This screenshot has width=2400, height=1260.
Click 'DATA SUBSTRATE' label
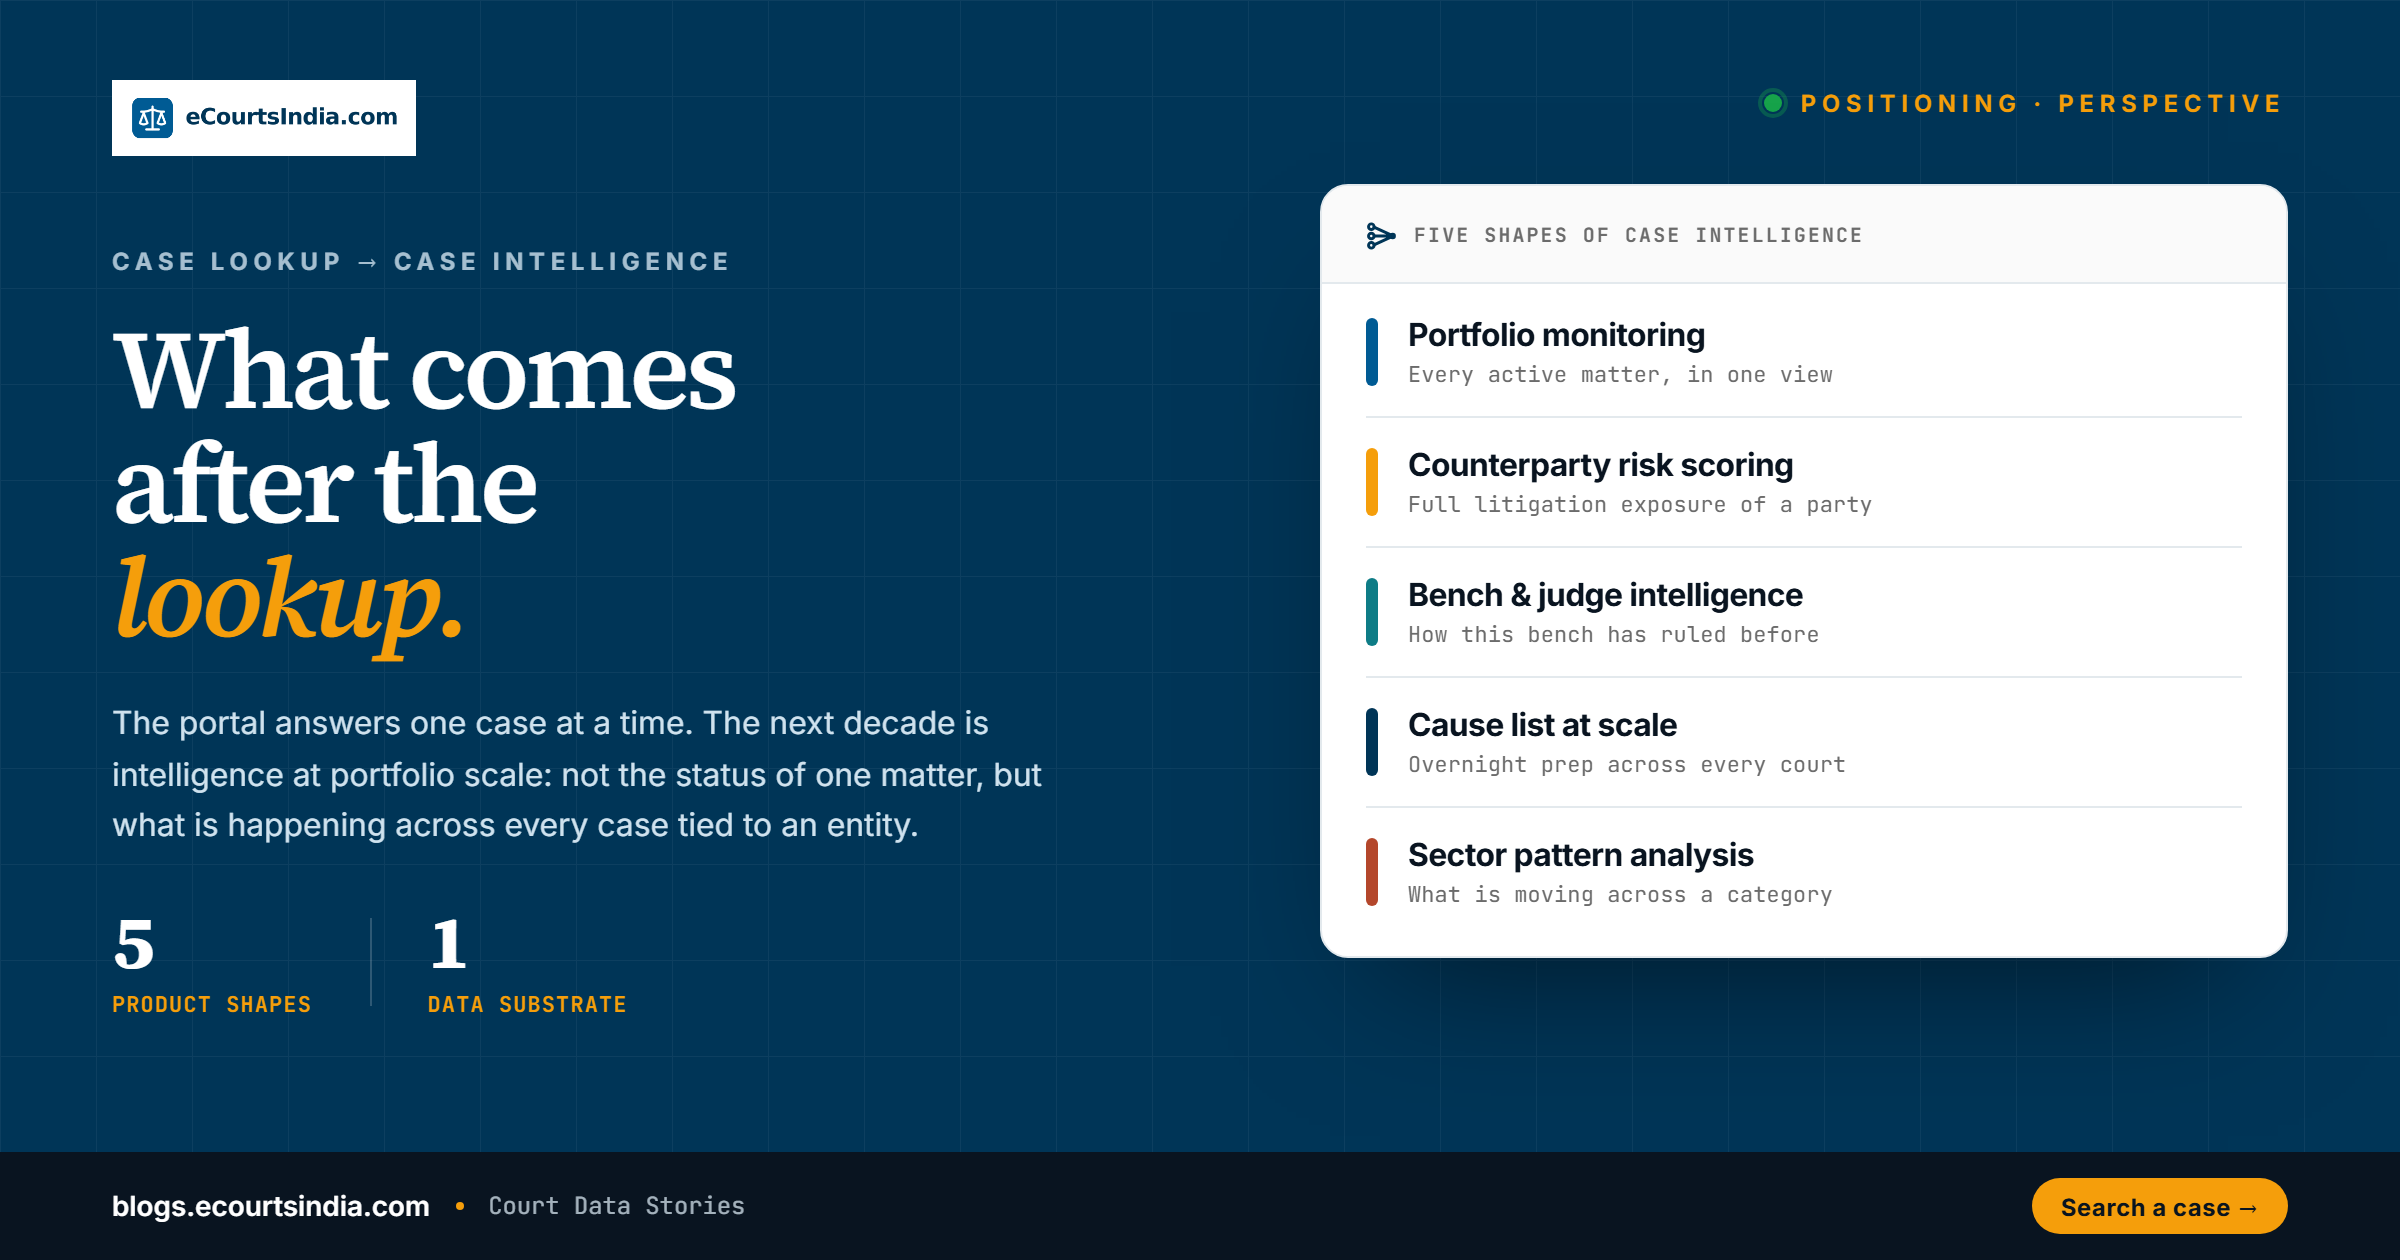pos(527,1005)
